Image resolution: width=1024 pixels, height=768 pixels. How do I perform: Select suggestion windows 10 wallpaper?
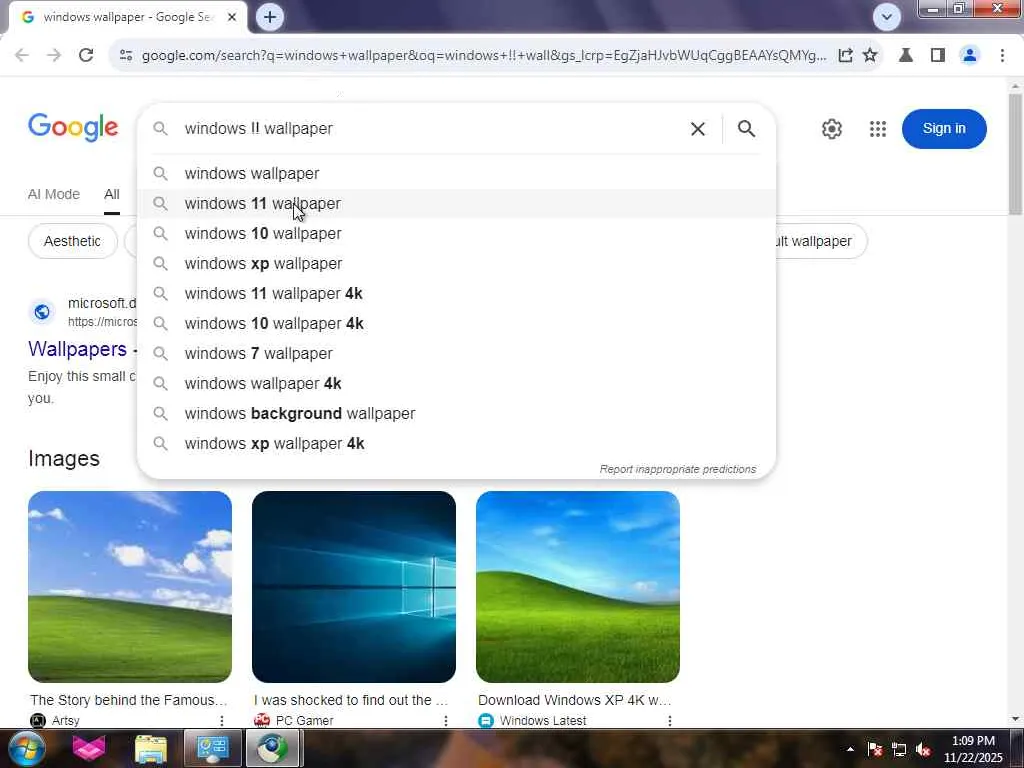456,234
